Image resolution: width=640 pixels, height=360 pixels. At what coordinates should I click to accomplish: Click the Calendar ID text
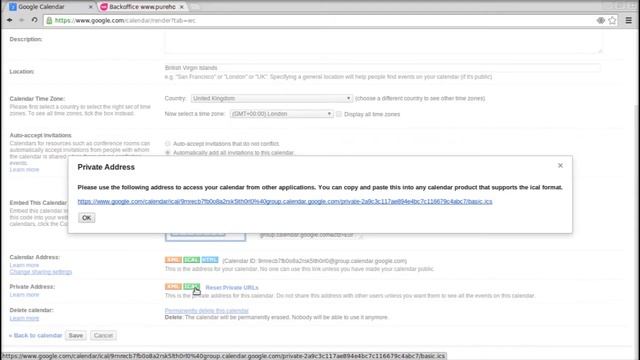pyautogui.click(x=315, y=261)
